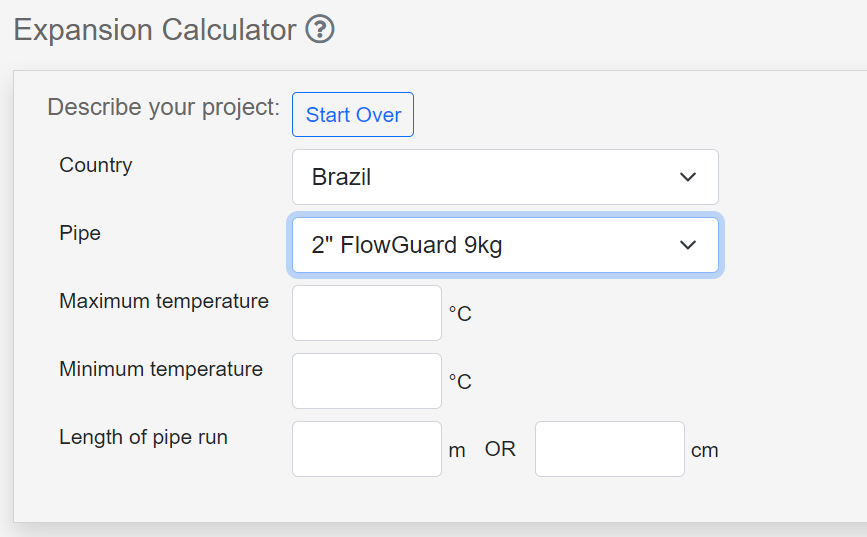This screenshot has width=867, height=537.
Task: Open the Country dropdown showing Brazil
Action: tap(504, 177)
